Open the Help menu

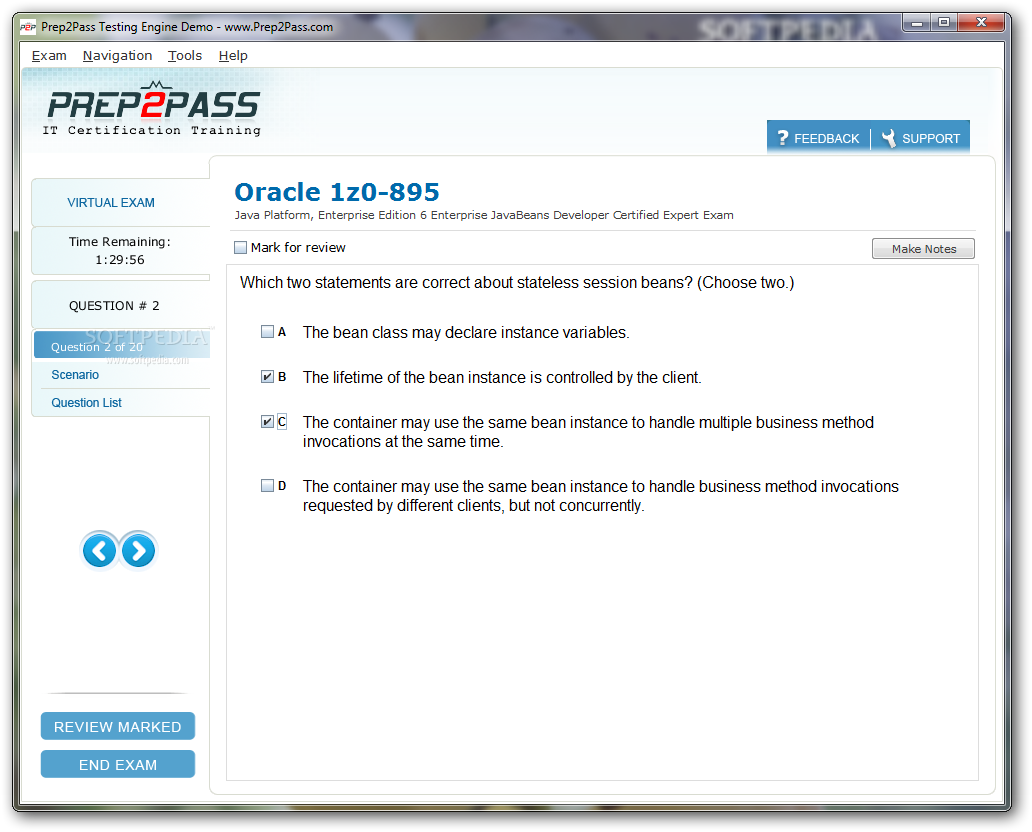(233, 56)
